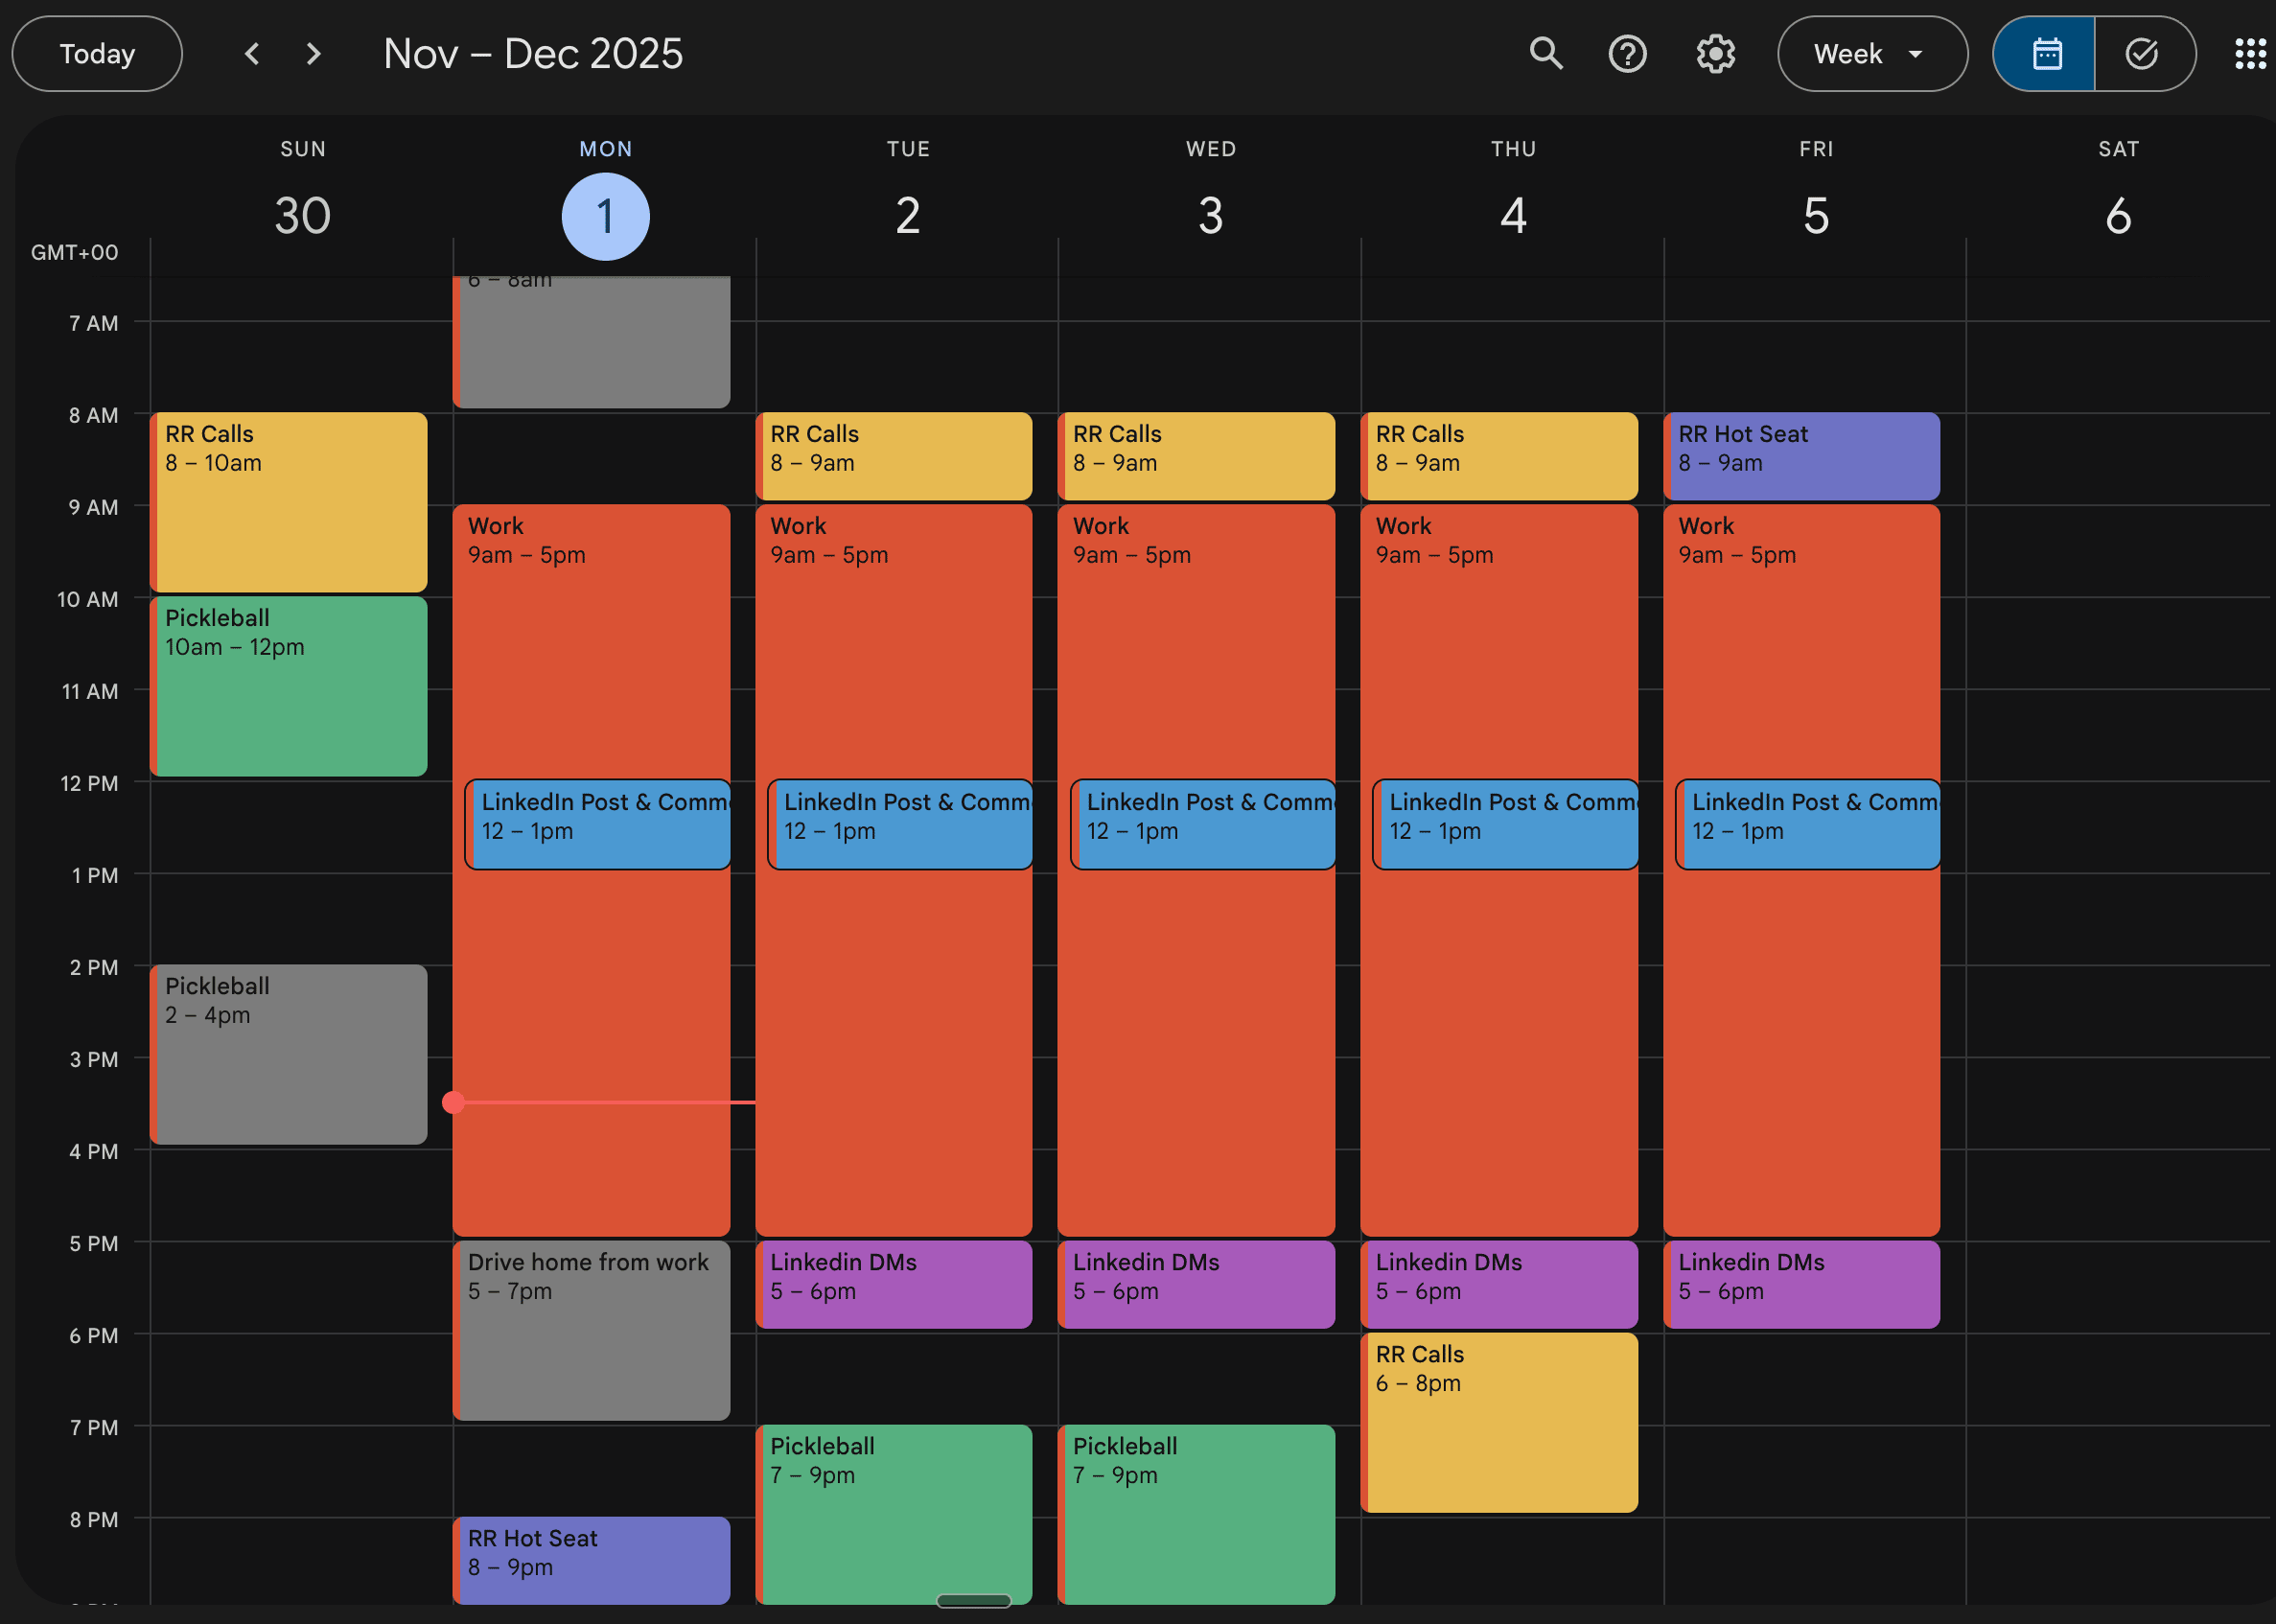
Task: Open Wednesday LinkedIn Post 12–1pm event
Action: 1204,825
